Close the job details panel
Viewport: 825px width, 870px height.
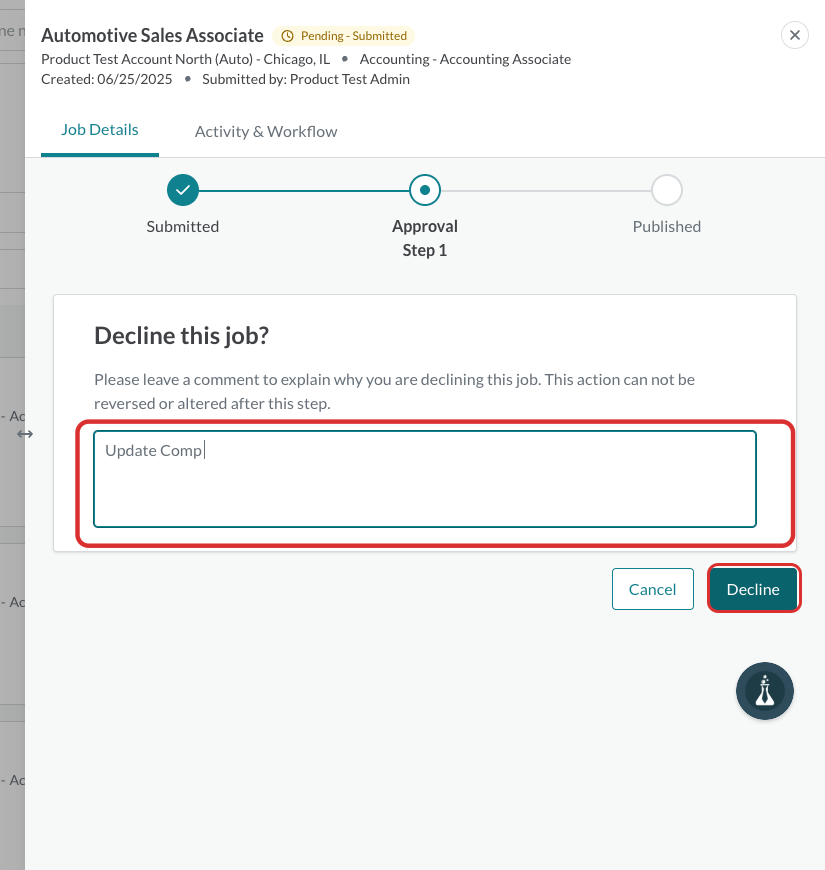(x=794, y=35)
